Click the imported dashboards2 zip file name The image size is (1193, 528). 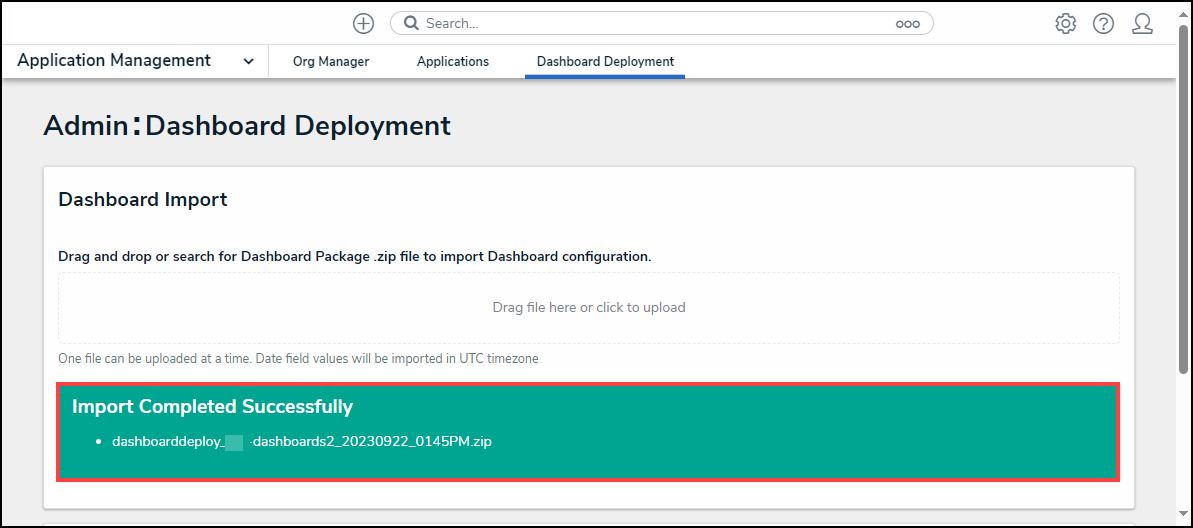[x=301, y=441]
